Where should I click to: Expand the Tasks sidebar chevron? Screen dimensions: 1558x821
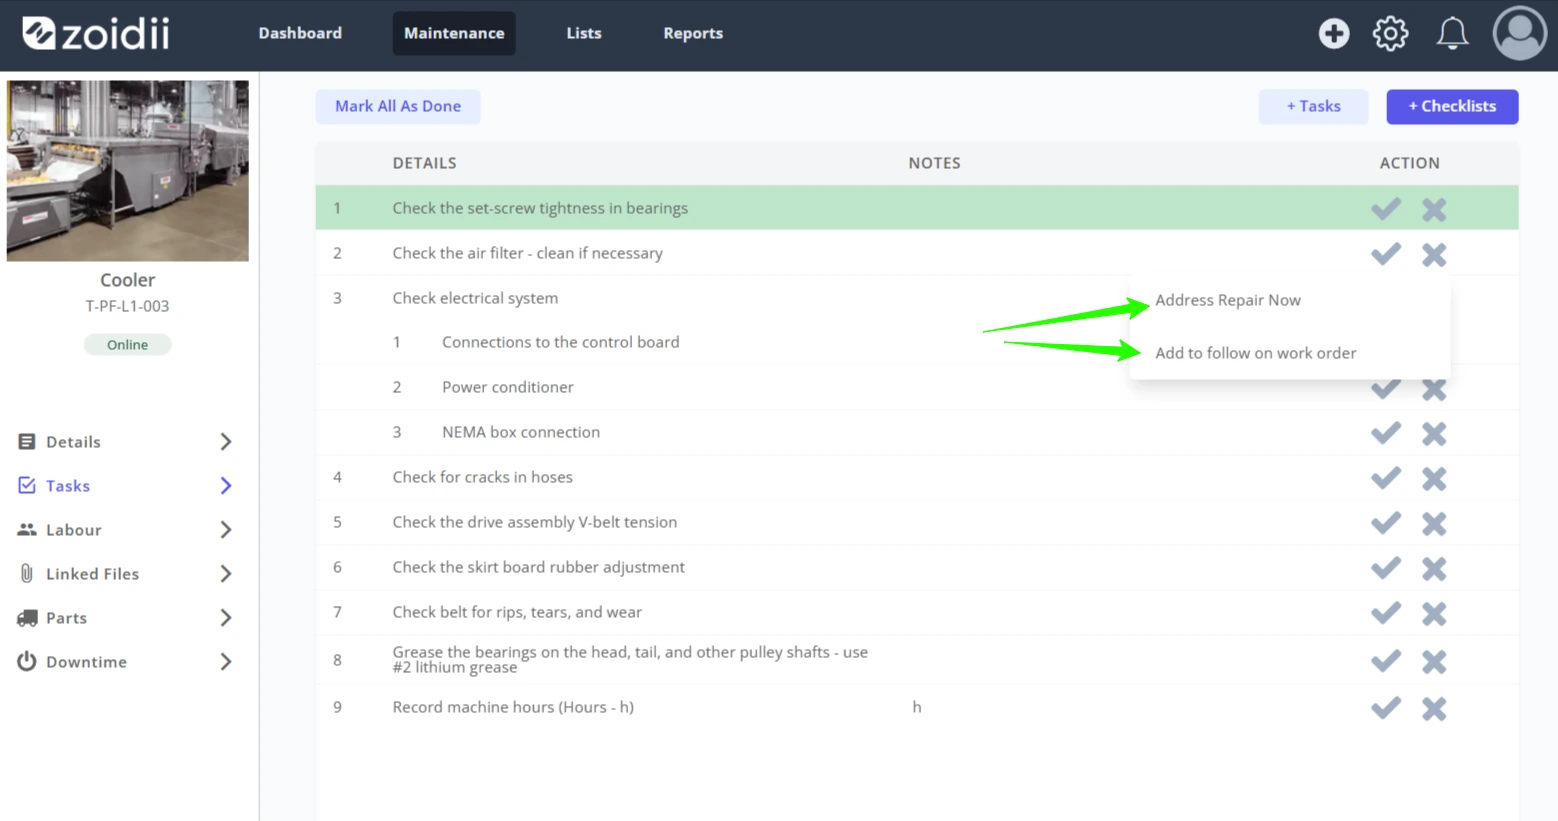point(226,486)
